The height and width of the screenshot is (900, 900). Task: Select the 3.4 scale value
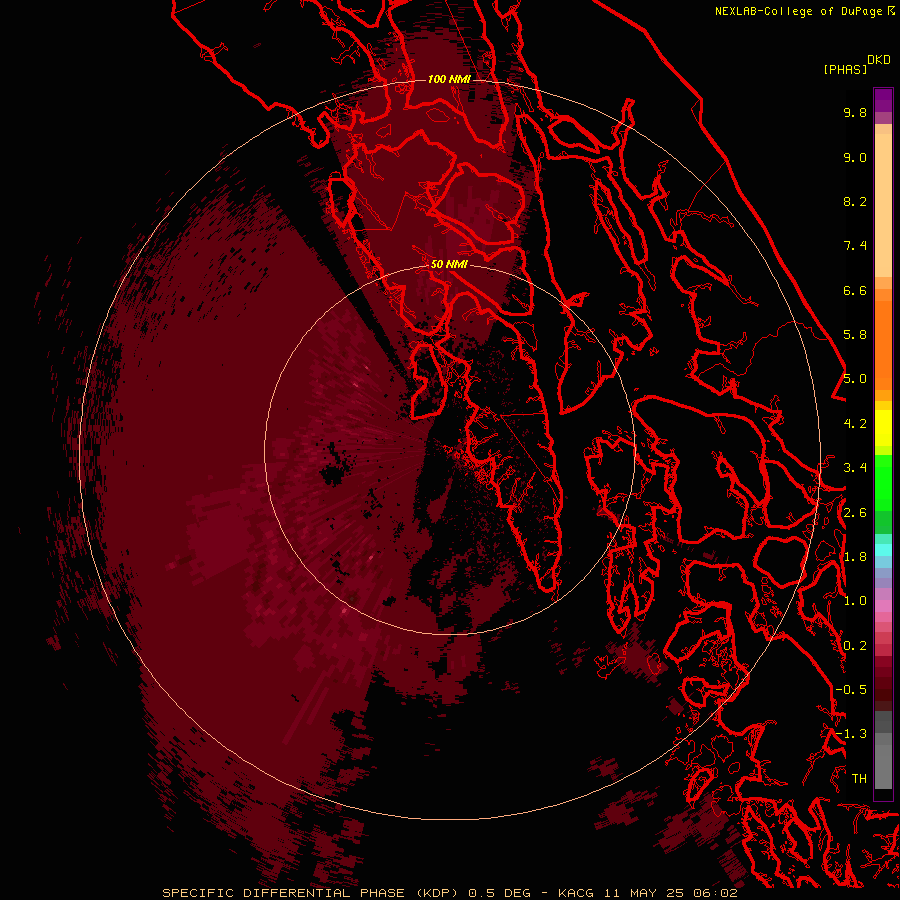click(x=855, y=468)
